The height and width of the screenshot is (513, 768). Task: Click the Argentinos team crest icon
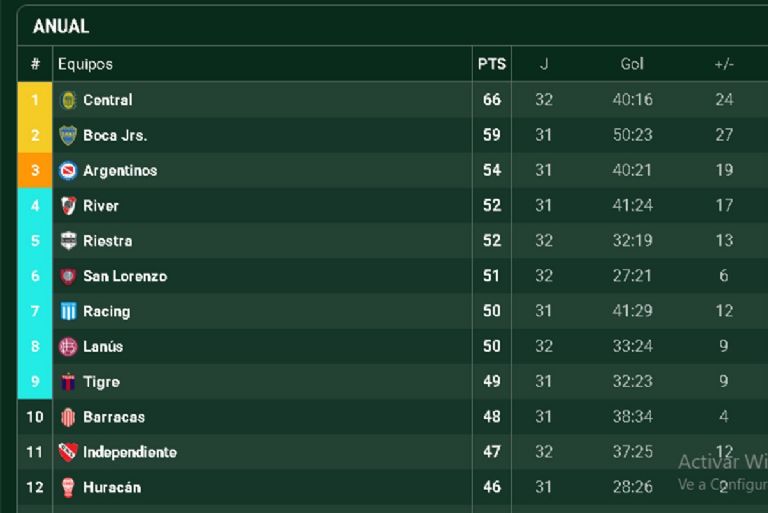pyautogui.click(x=68, y=171)
